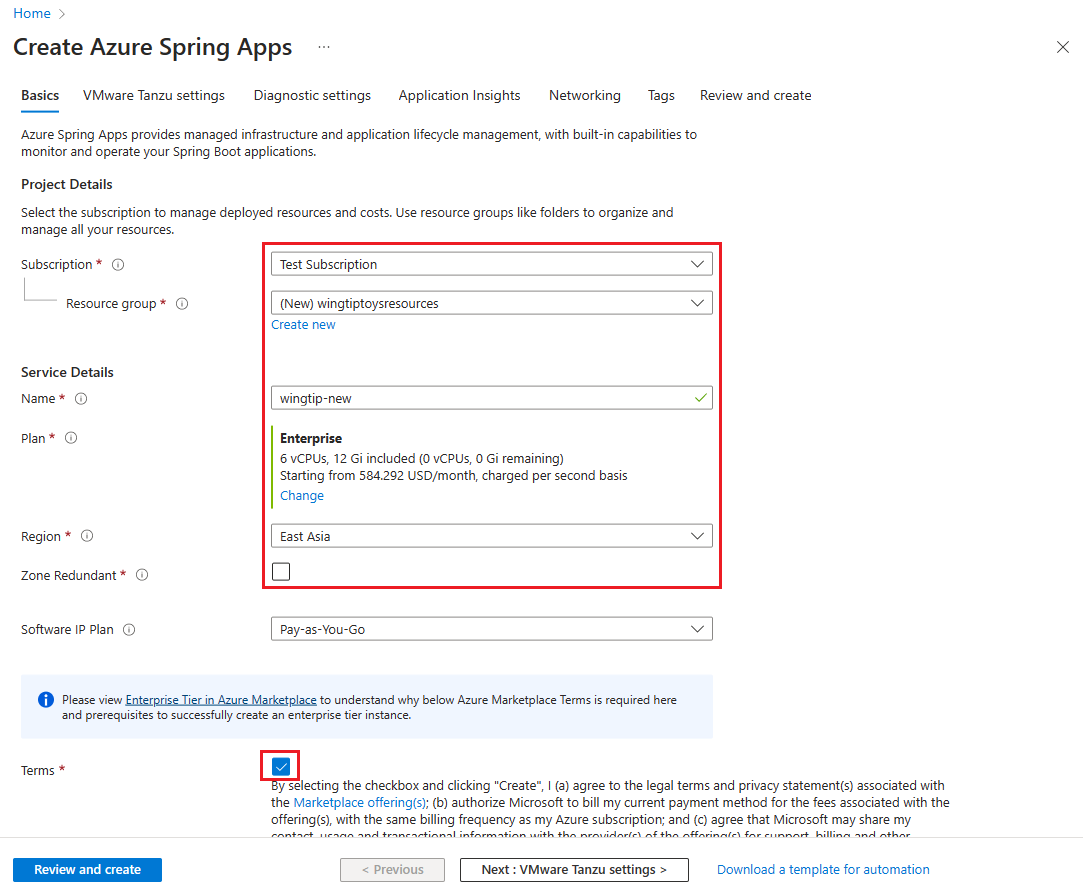Click the breadcrumb chevron after Home
The height and width of the screenshot is (888, 1083).
click(62, 14)
